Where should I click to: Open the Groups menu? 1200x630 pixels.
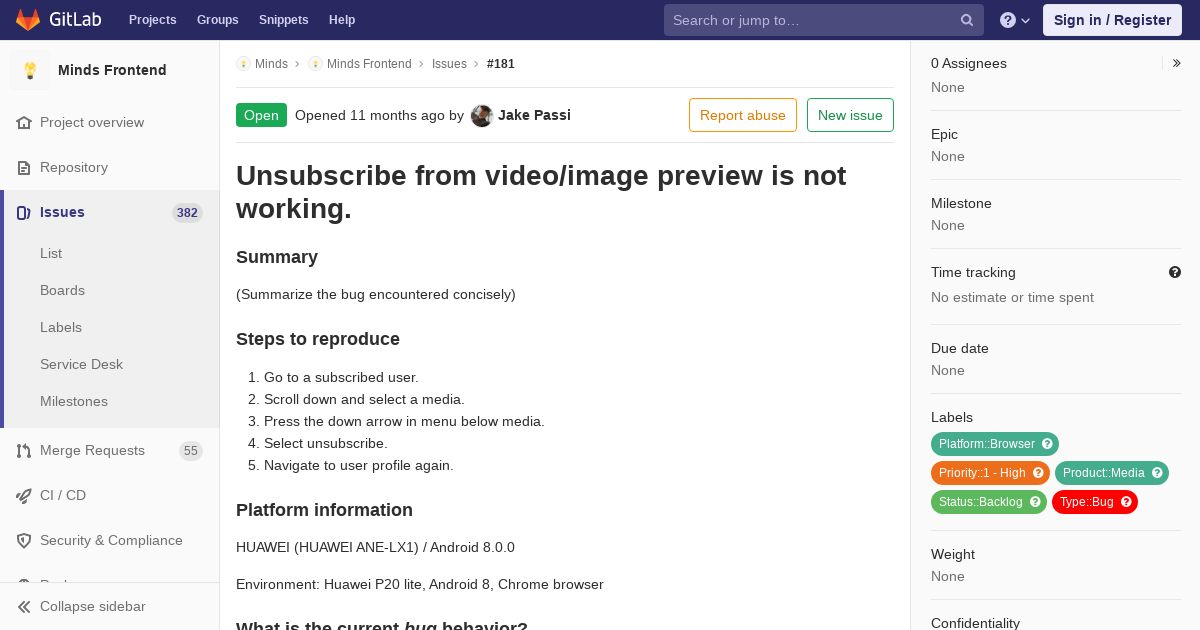point(218,20)
